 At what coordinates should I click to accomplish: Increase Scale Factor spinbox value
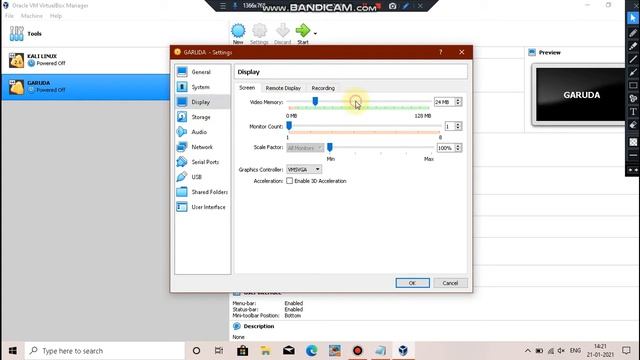458,146
